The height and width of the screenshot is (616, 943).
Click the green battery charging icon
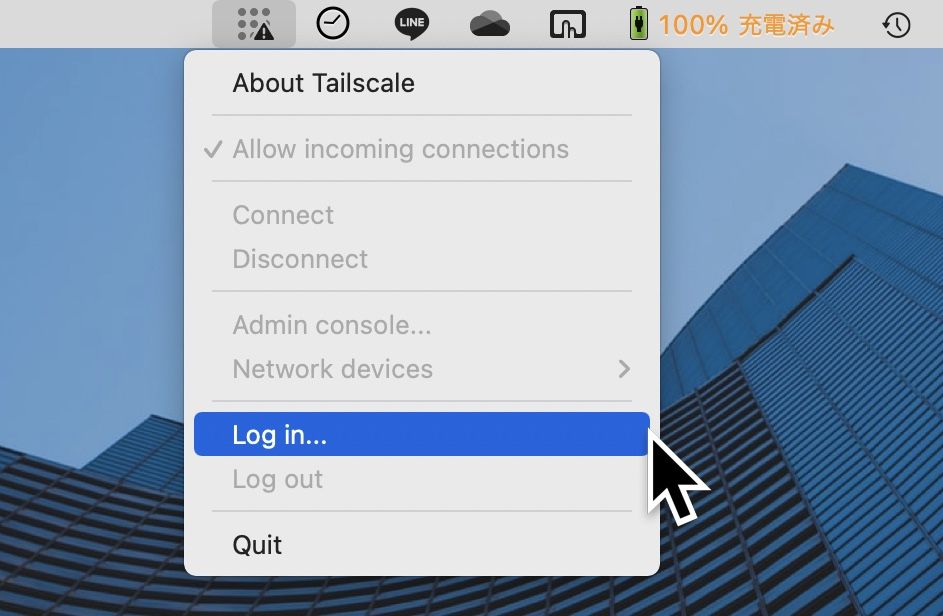(x=639, y=24)
